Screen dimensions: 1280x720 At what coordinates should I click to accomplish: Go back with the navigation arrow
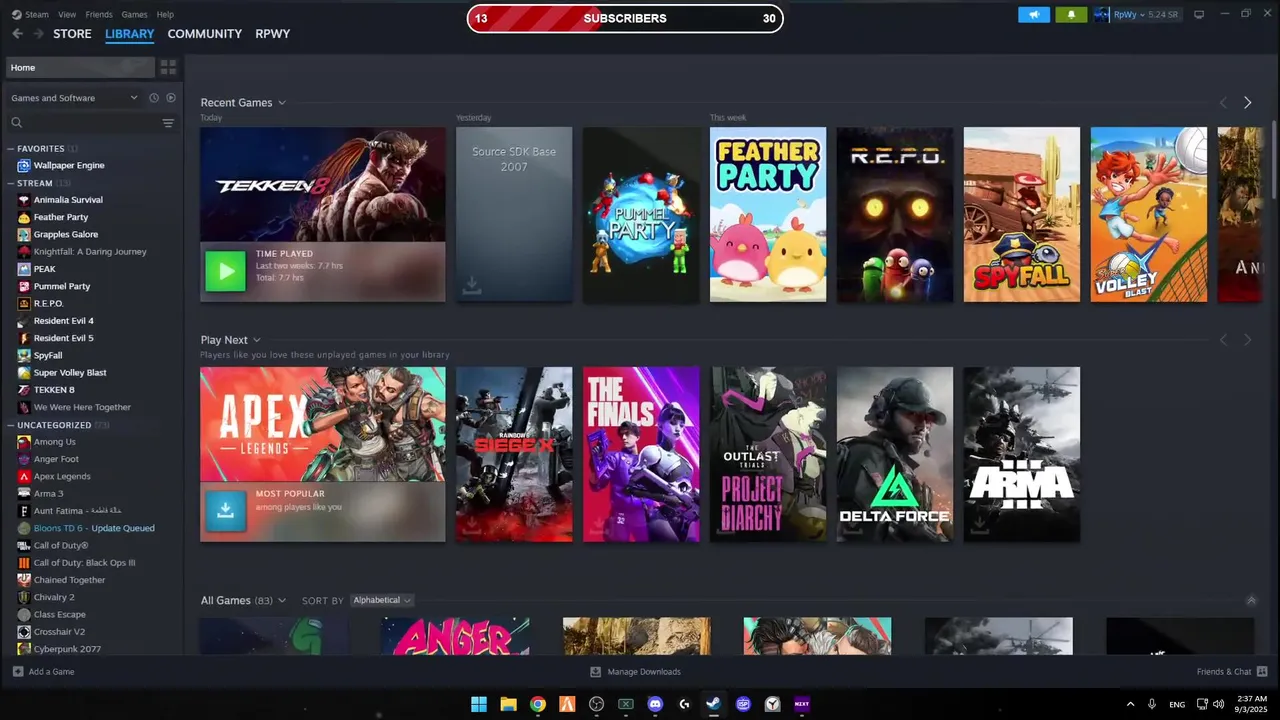[17, 34]
